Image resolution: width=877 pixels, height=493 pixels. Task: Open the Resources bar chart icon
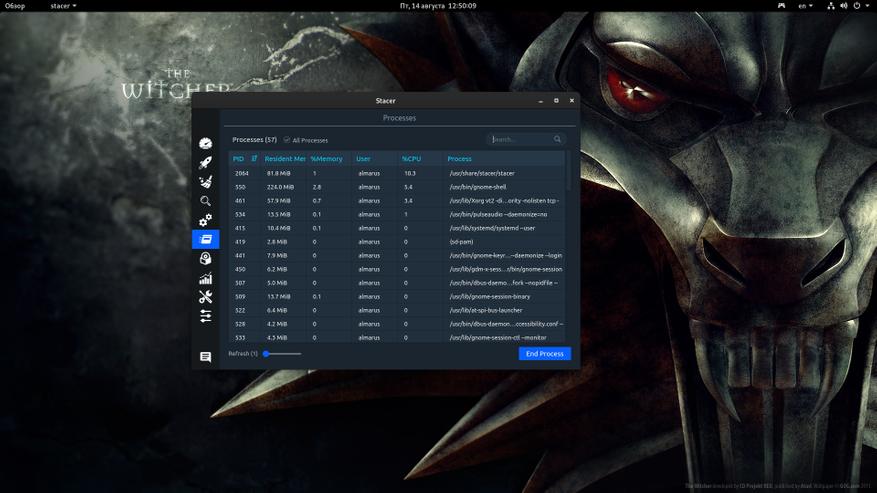click(x=205, y=278)
